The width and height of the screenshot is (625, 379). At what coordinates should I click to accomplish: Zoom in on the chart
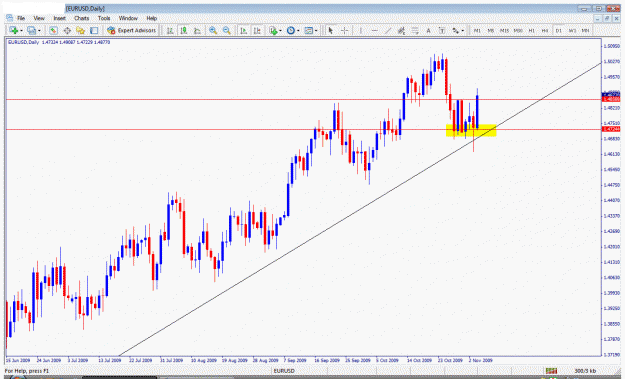click(x=213, y=30)
